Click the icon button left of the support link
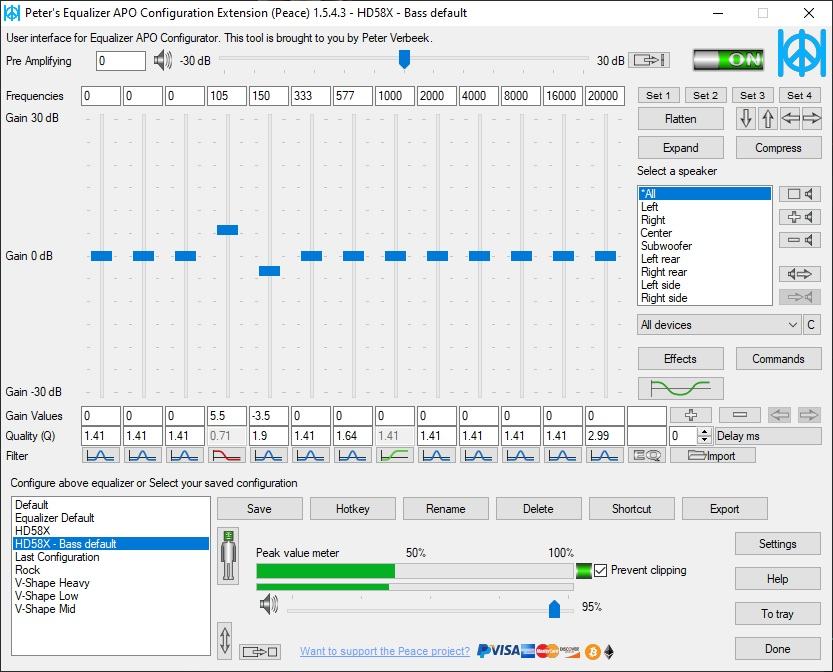Image resolution: width=833 pixels, height=672 pixels. pyautogui.click(x=260, y=651)
